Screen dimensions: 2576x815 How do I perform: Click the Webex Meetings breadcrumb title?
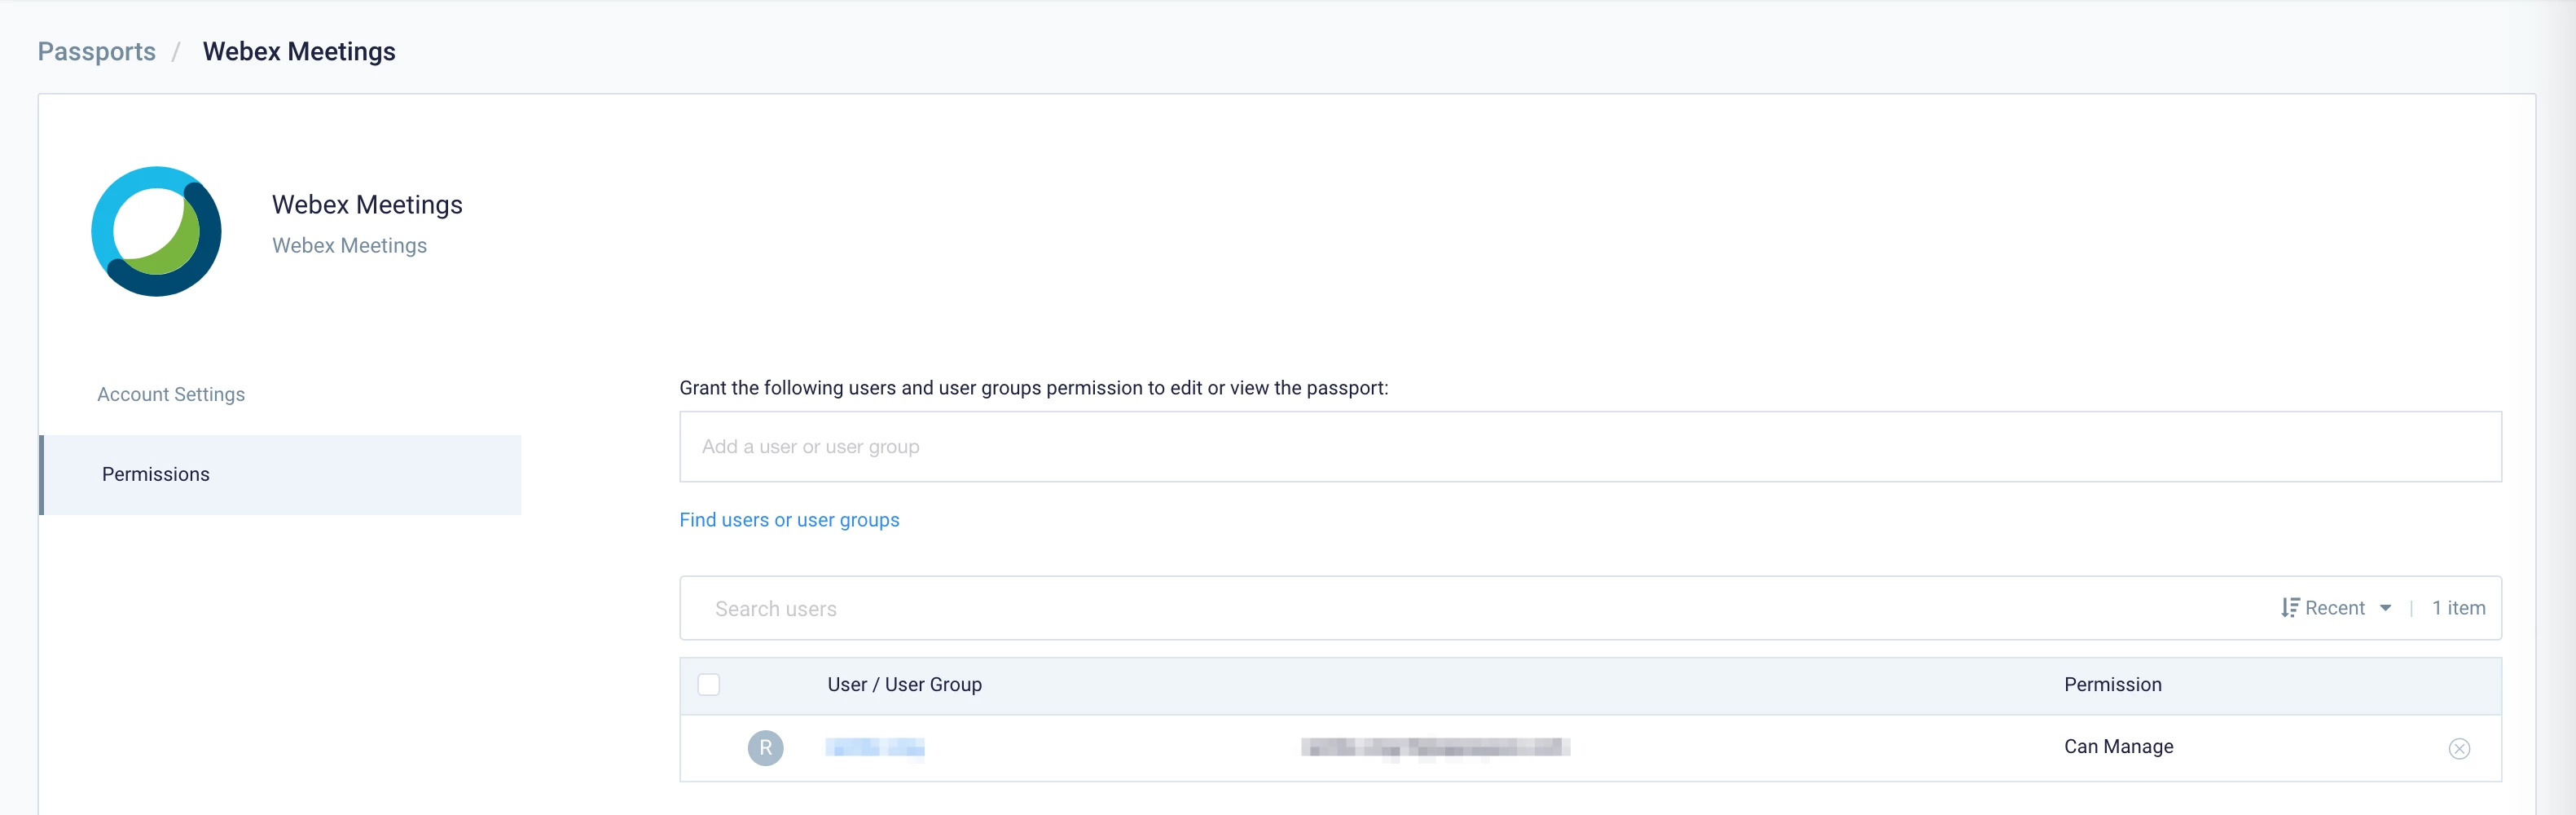tap(299, 51)
